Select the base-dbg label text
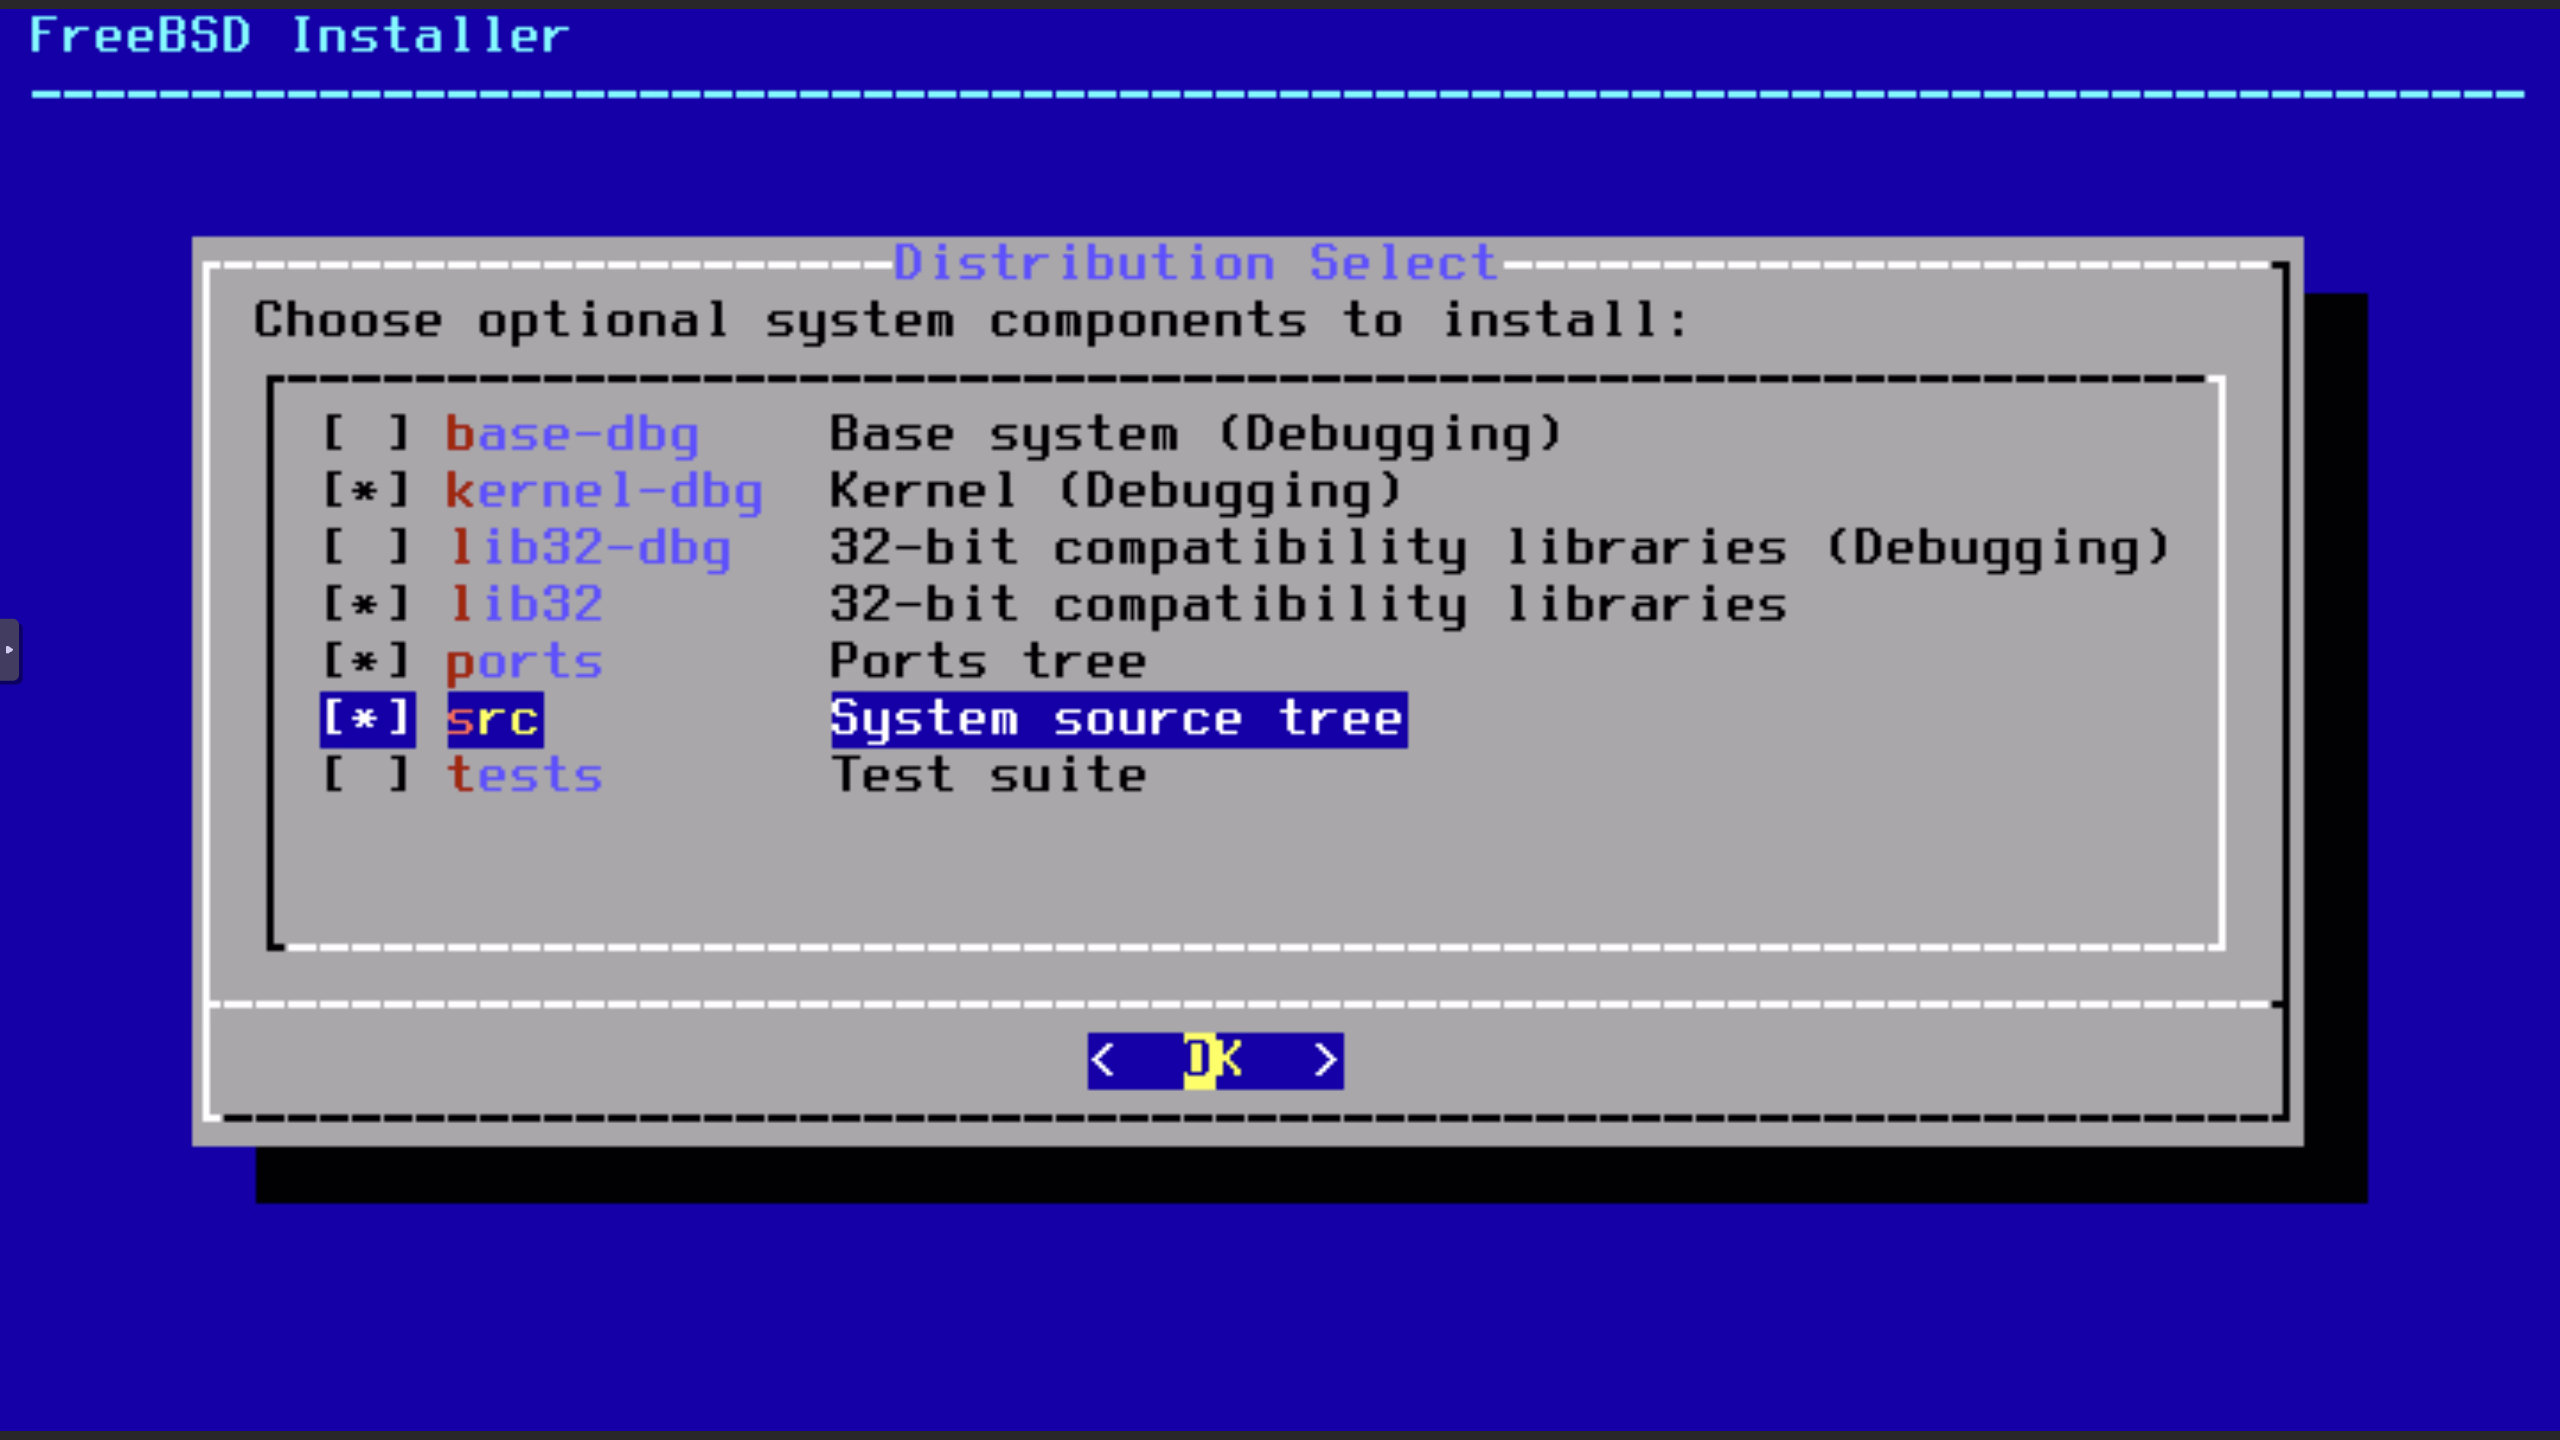2560x1440 pixels. tap(571, 432)
